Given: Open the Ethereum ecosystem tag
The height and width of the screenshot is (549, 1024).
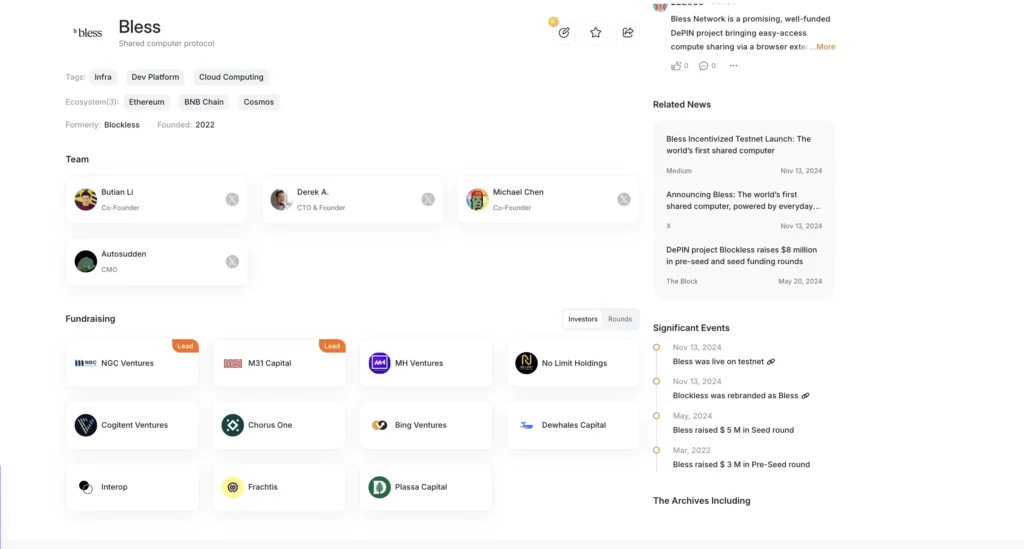Looking at the screenshot, I should (146, 102).
